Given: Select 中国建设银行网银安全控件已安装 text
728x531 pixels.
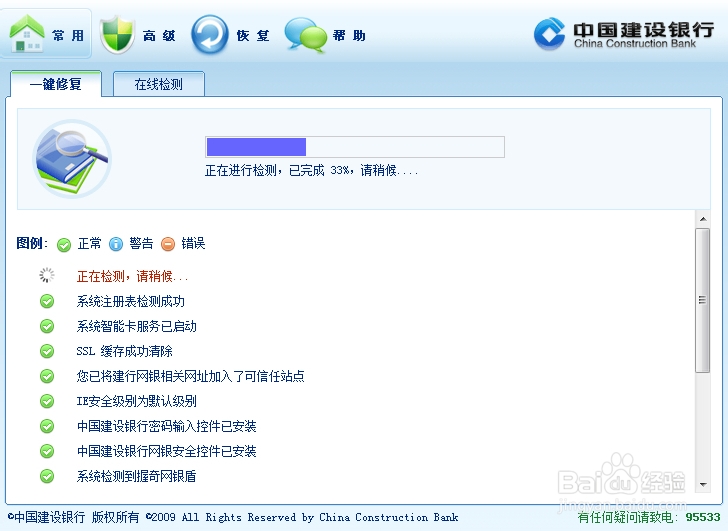Looking at the screenshot, I should 167,452.
